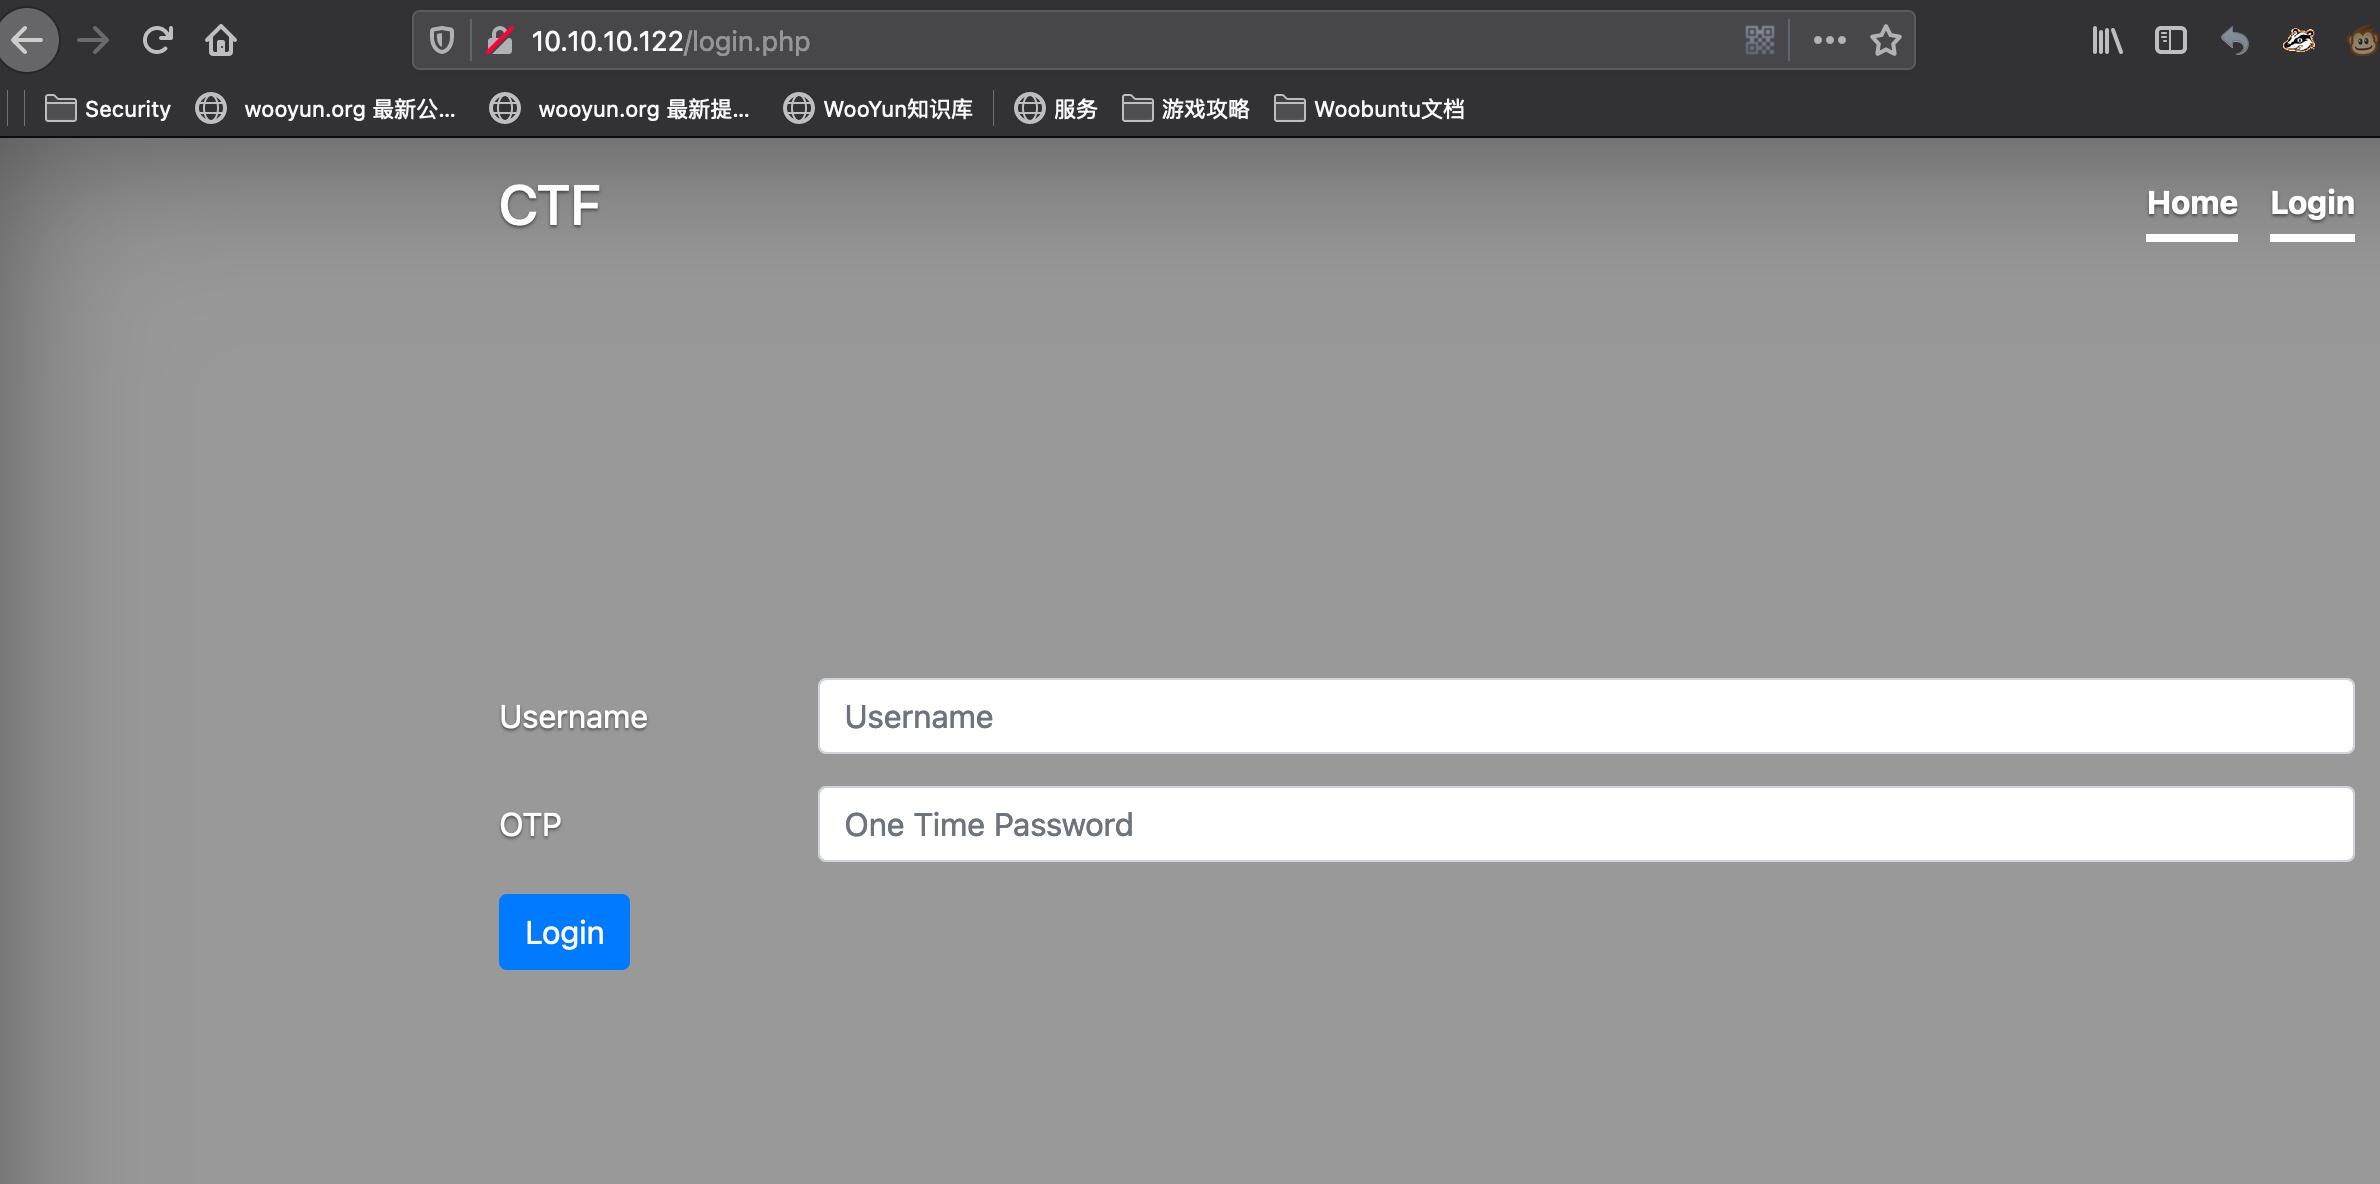
Task: Click the tracking protection shield icon
Action: click(x=441, y=40)
